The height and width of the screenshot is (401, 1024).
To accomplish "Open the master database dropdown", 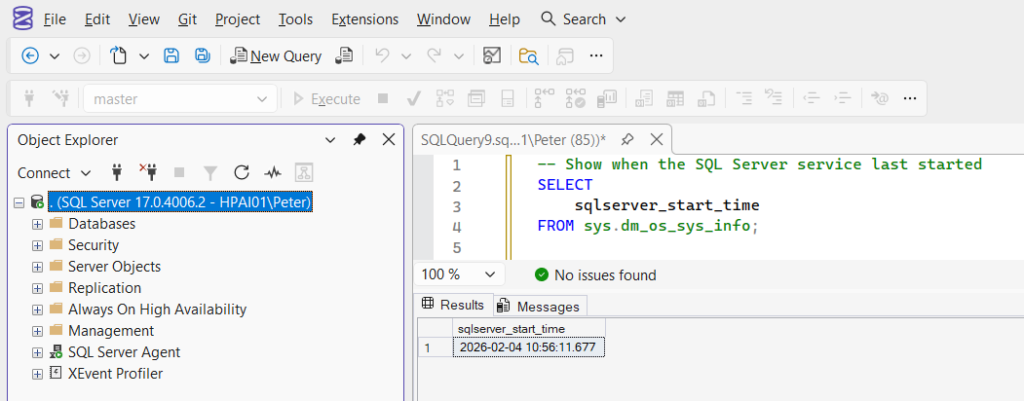I will tap(262, 99).
